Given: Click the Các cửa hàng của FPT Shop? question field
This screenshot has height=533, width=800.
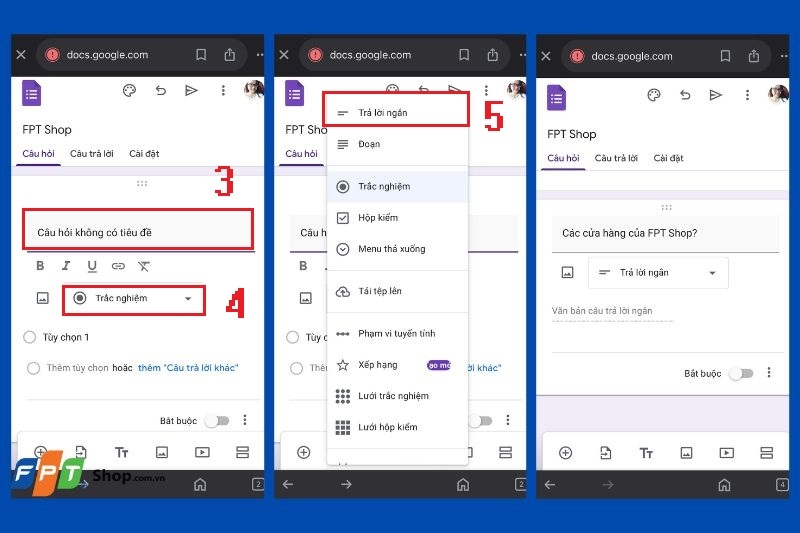Looking at the screenshot, I should (x=665, y=234).
